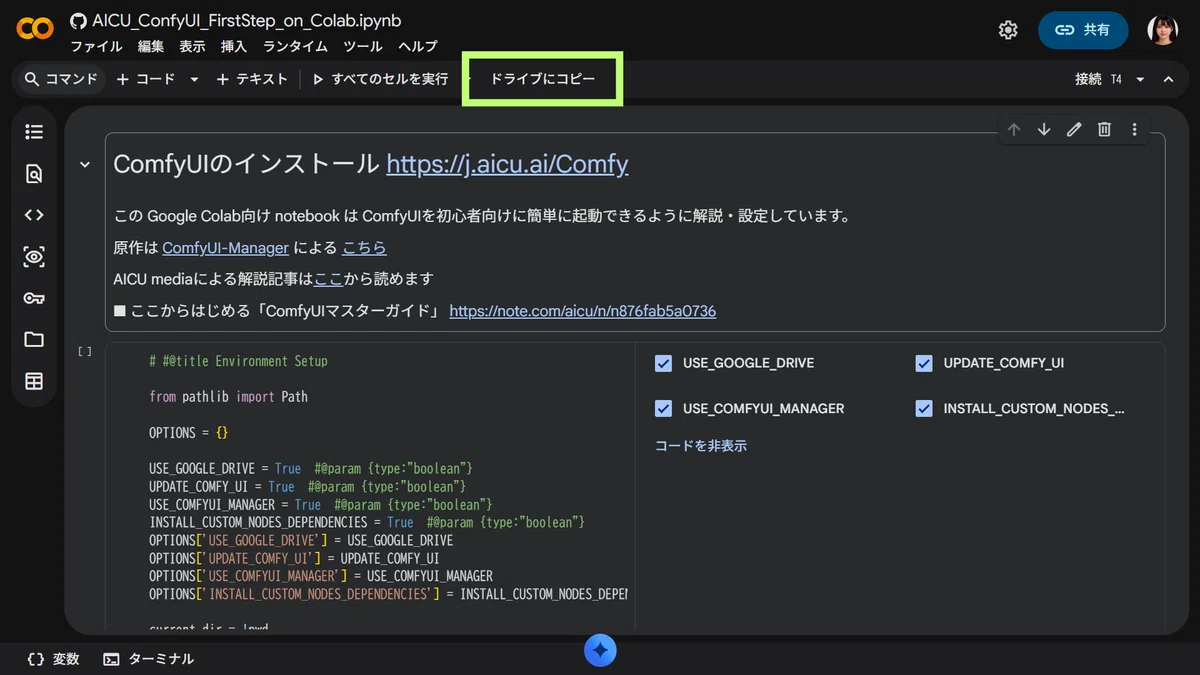Open ここ article link
The width and height of the screenshot is (1200, 675).
[328, 279]
